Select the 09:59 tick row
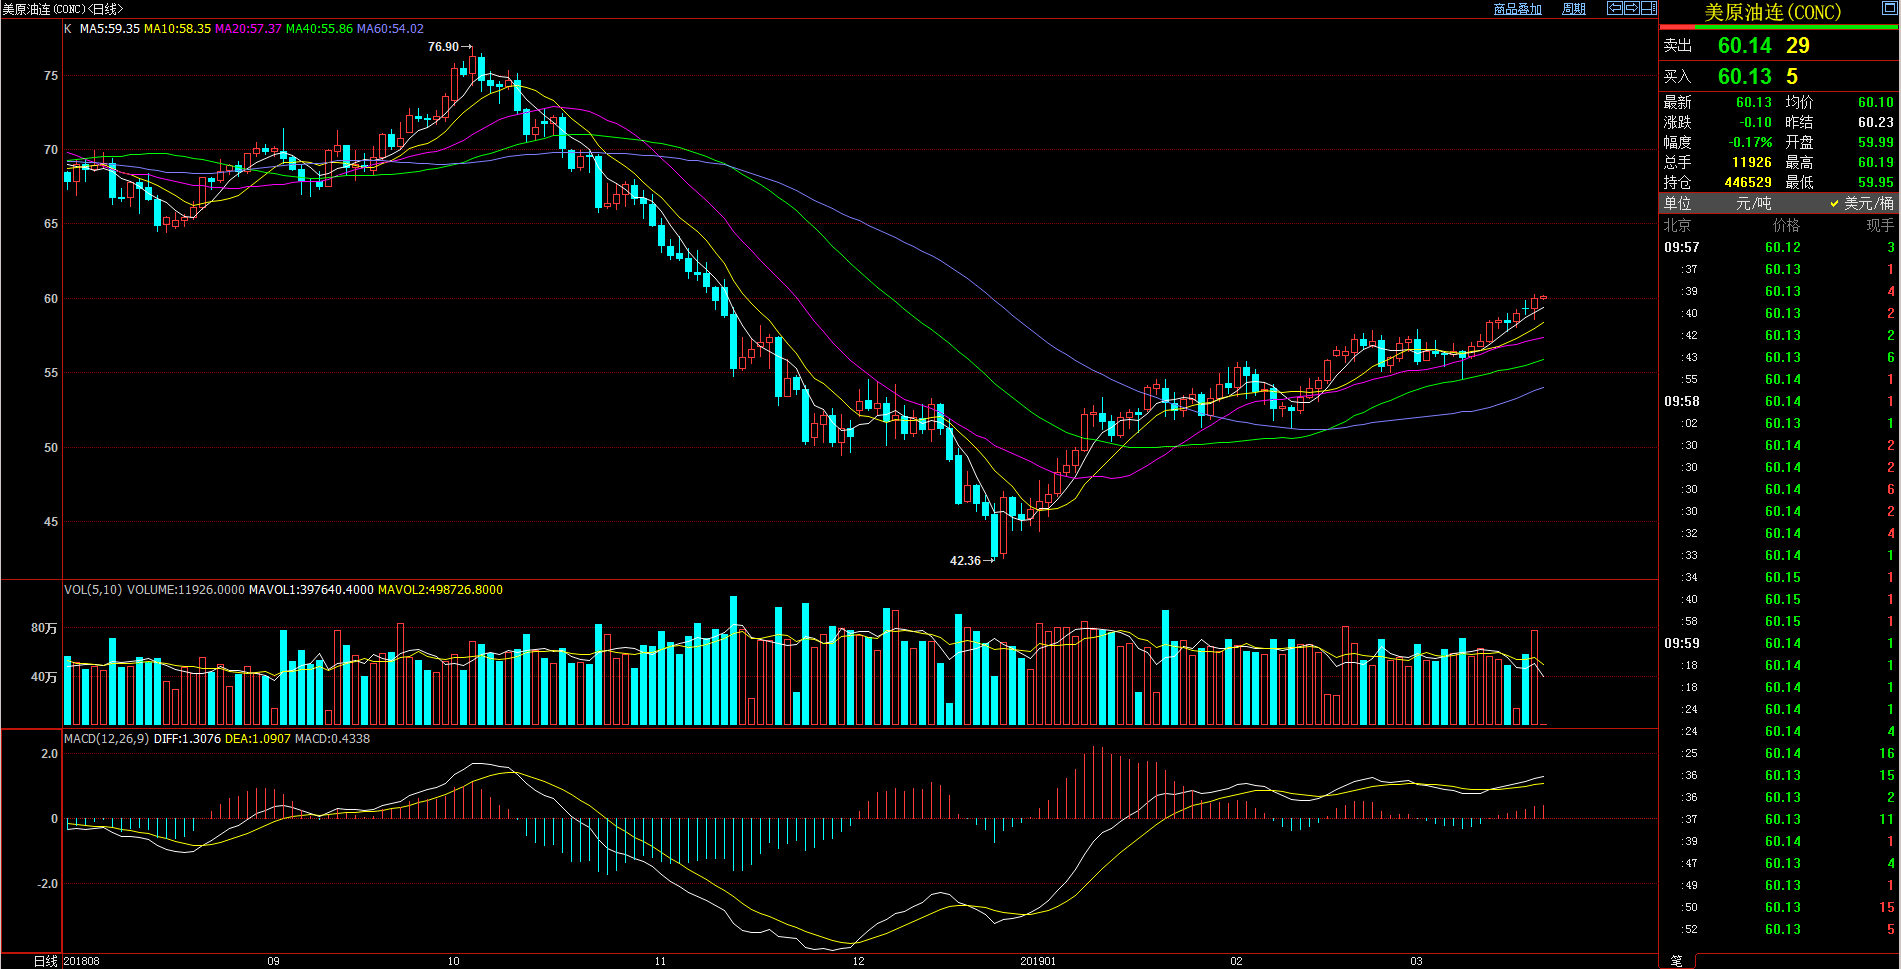 1779,644
